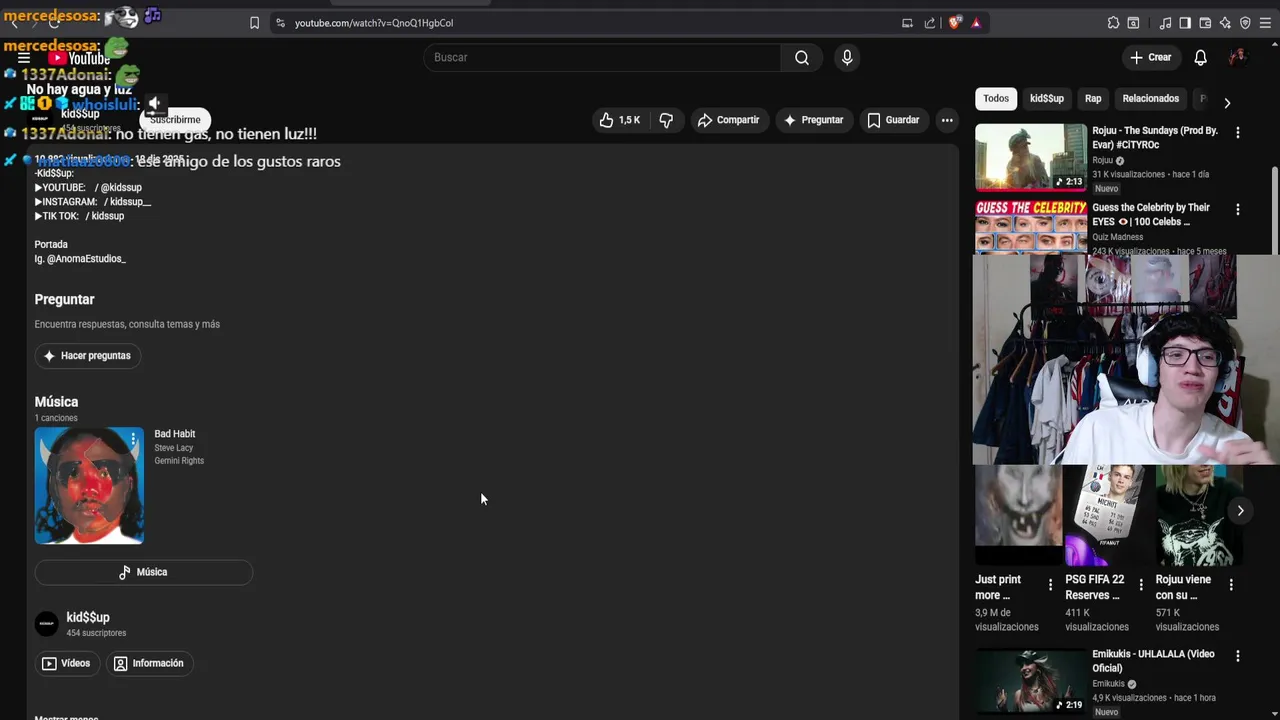Open the tab search icon next to Extensions
The height and width of the screenshot is (720, 1280).
1133,23
